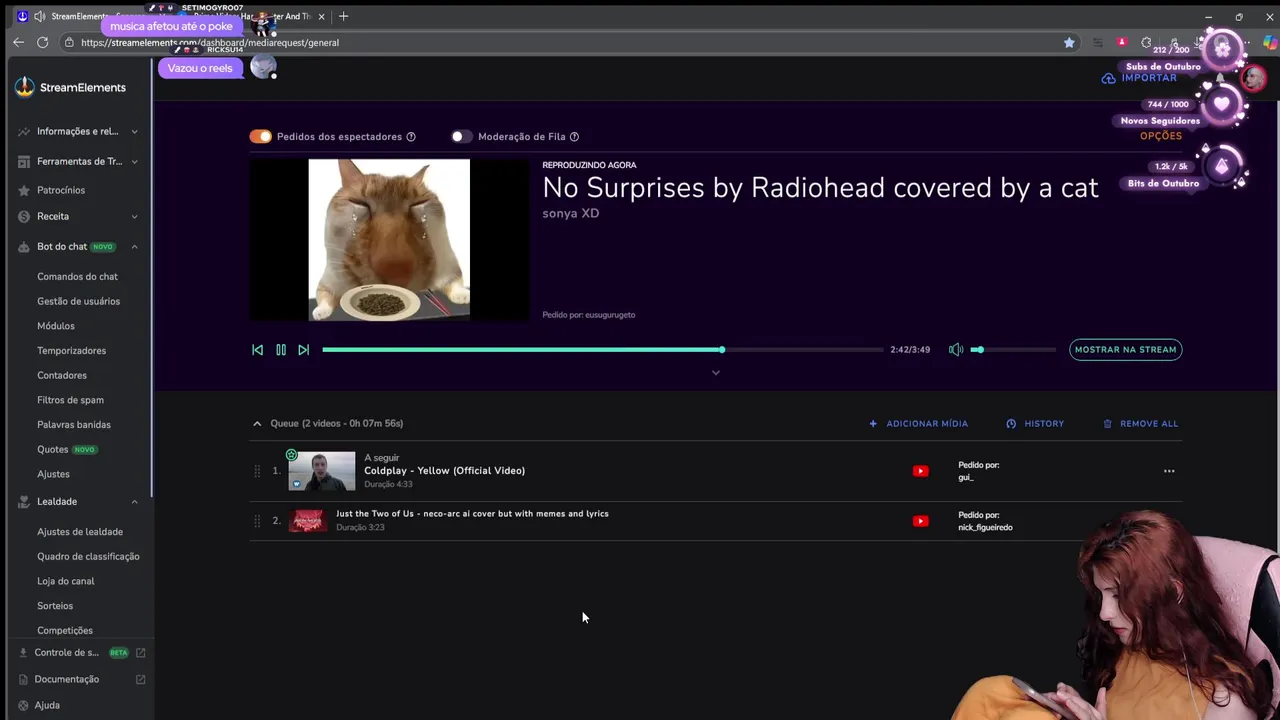
Task: Click the Ajuda question icon
Action: pyautogui.click(x=23, y=705)
